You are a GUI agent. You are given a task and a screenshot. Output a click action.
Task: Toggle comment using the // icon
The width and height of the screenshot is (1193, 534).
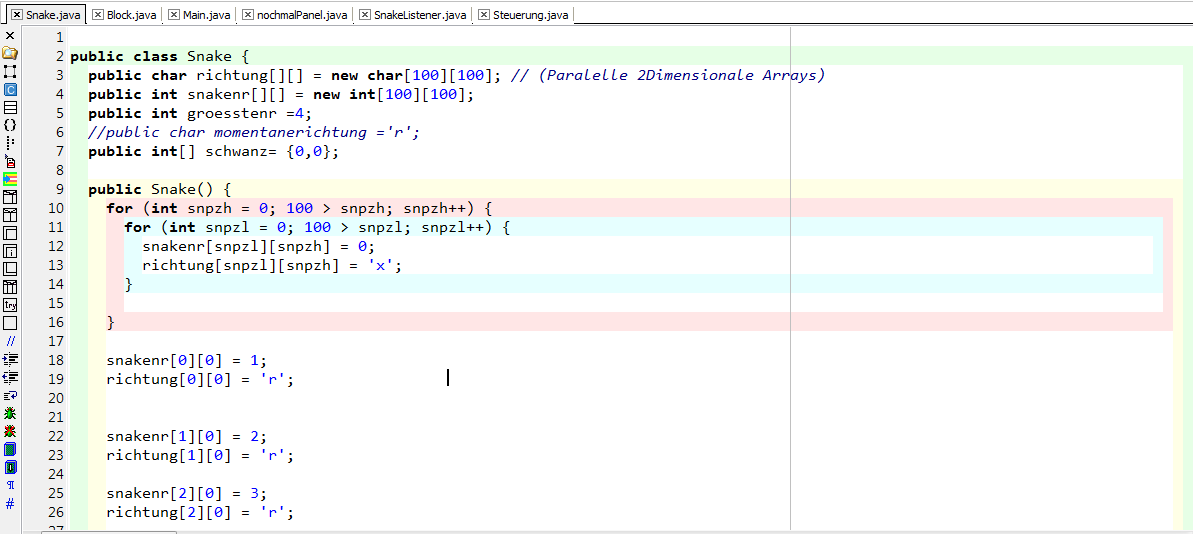coord(10,341)
